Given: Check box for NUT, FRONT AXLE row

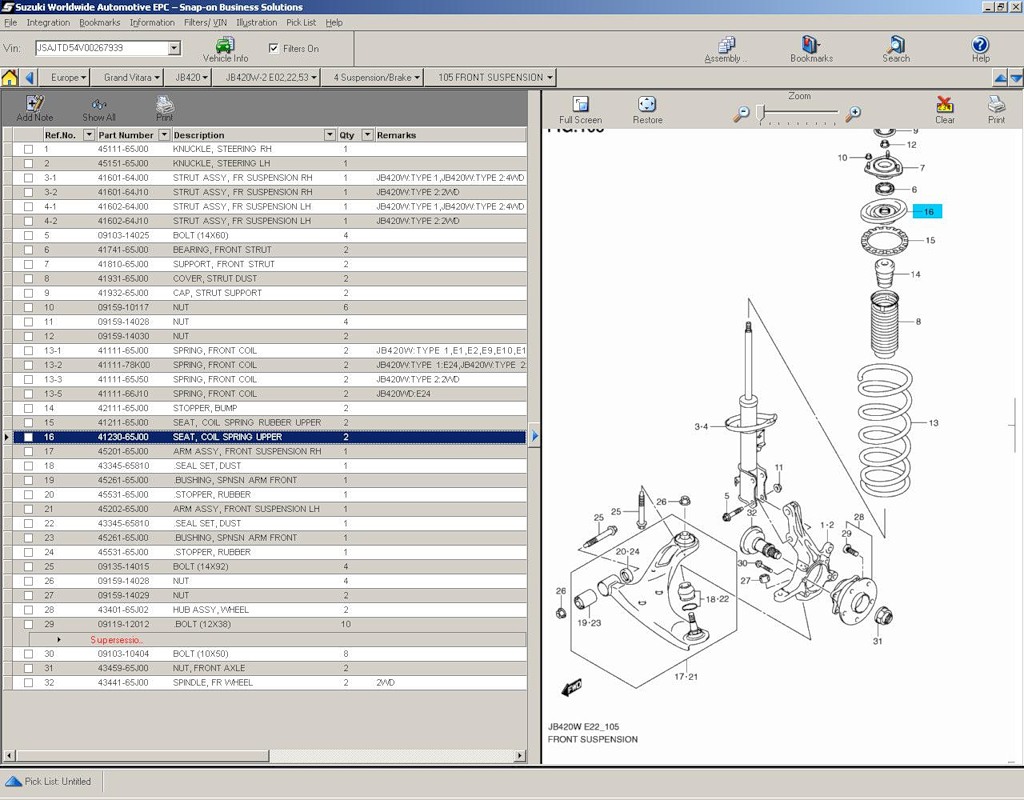Looking at the screenshot, I should 28,668.
